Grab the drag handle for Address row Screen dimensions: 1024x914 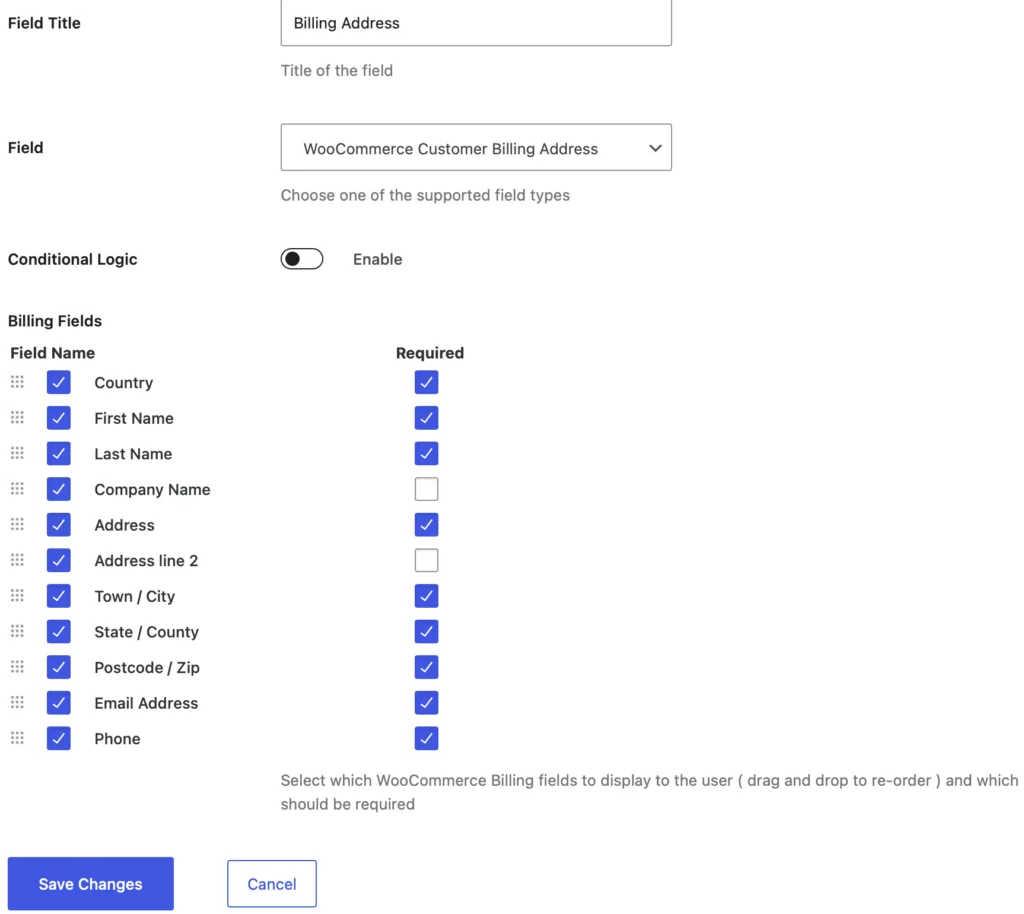(x=17, y=524)
